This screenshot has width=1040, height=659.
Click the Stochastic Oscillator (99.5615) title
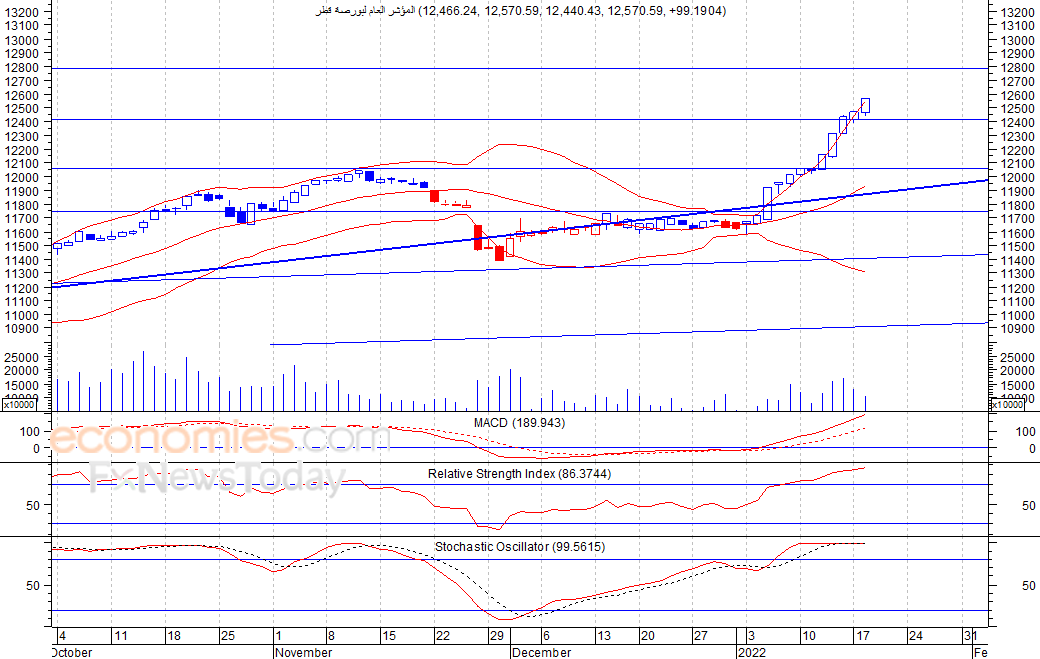(x=519, y=547)
